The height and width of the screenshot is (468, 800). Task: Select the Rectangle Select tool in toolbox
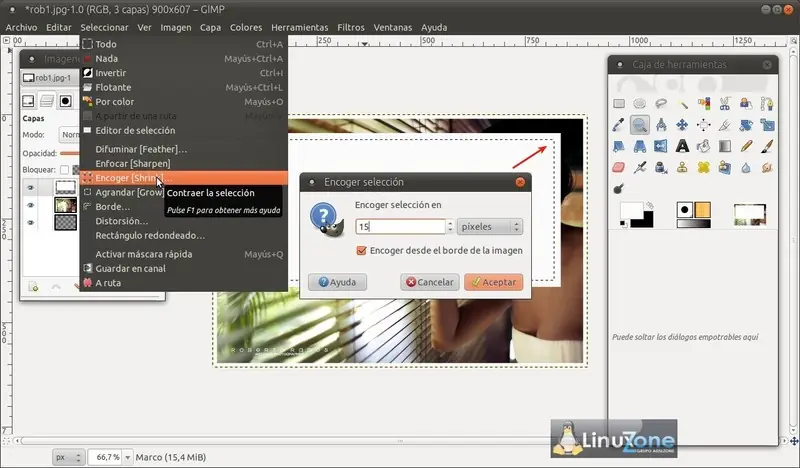tap(619, 104)
